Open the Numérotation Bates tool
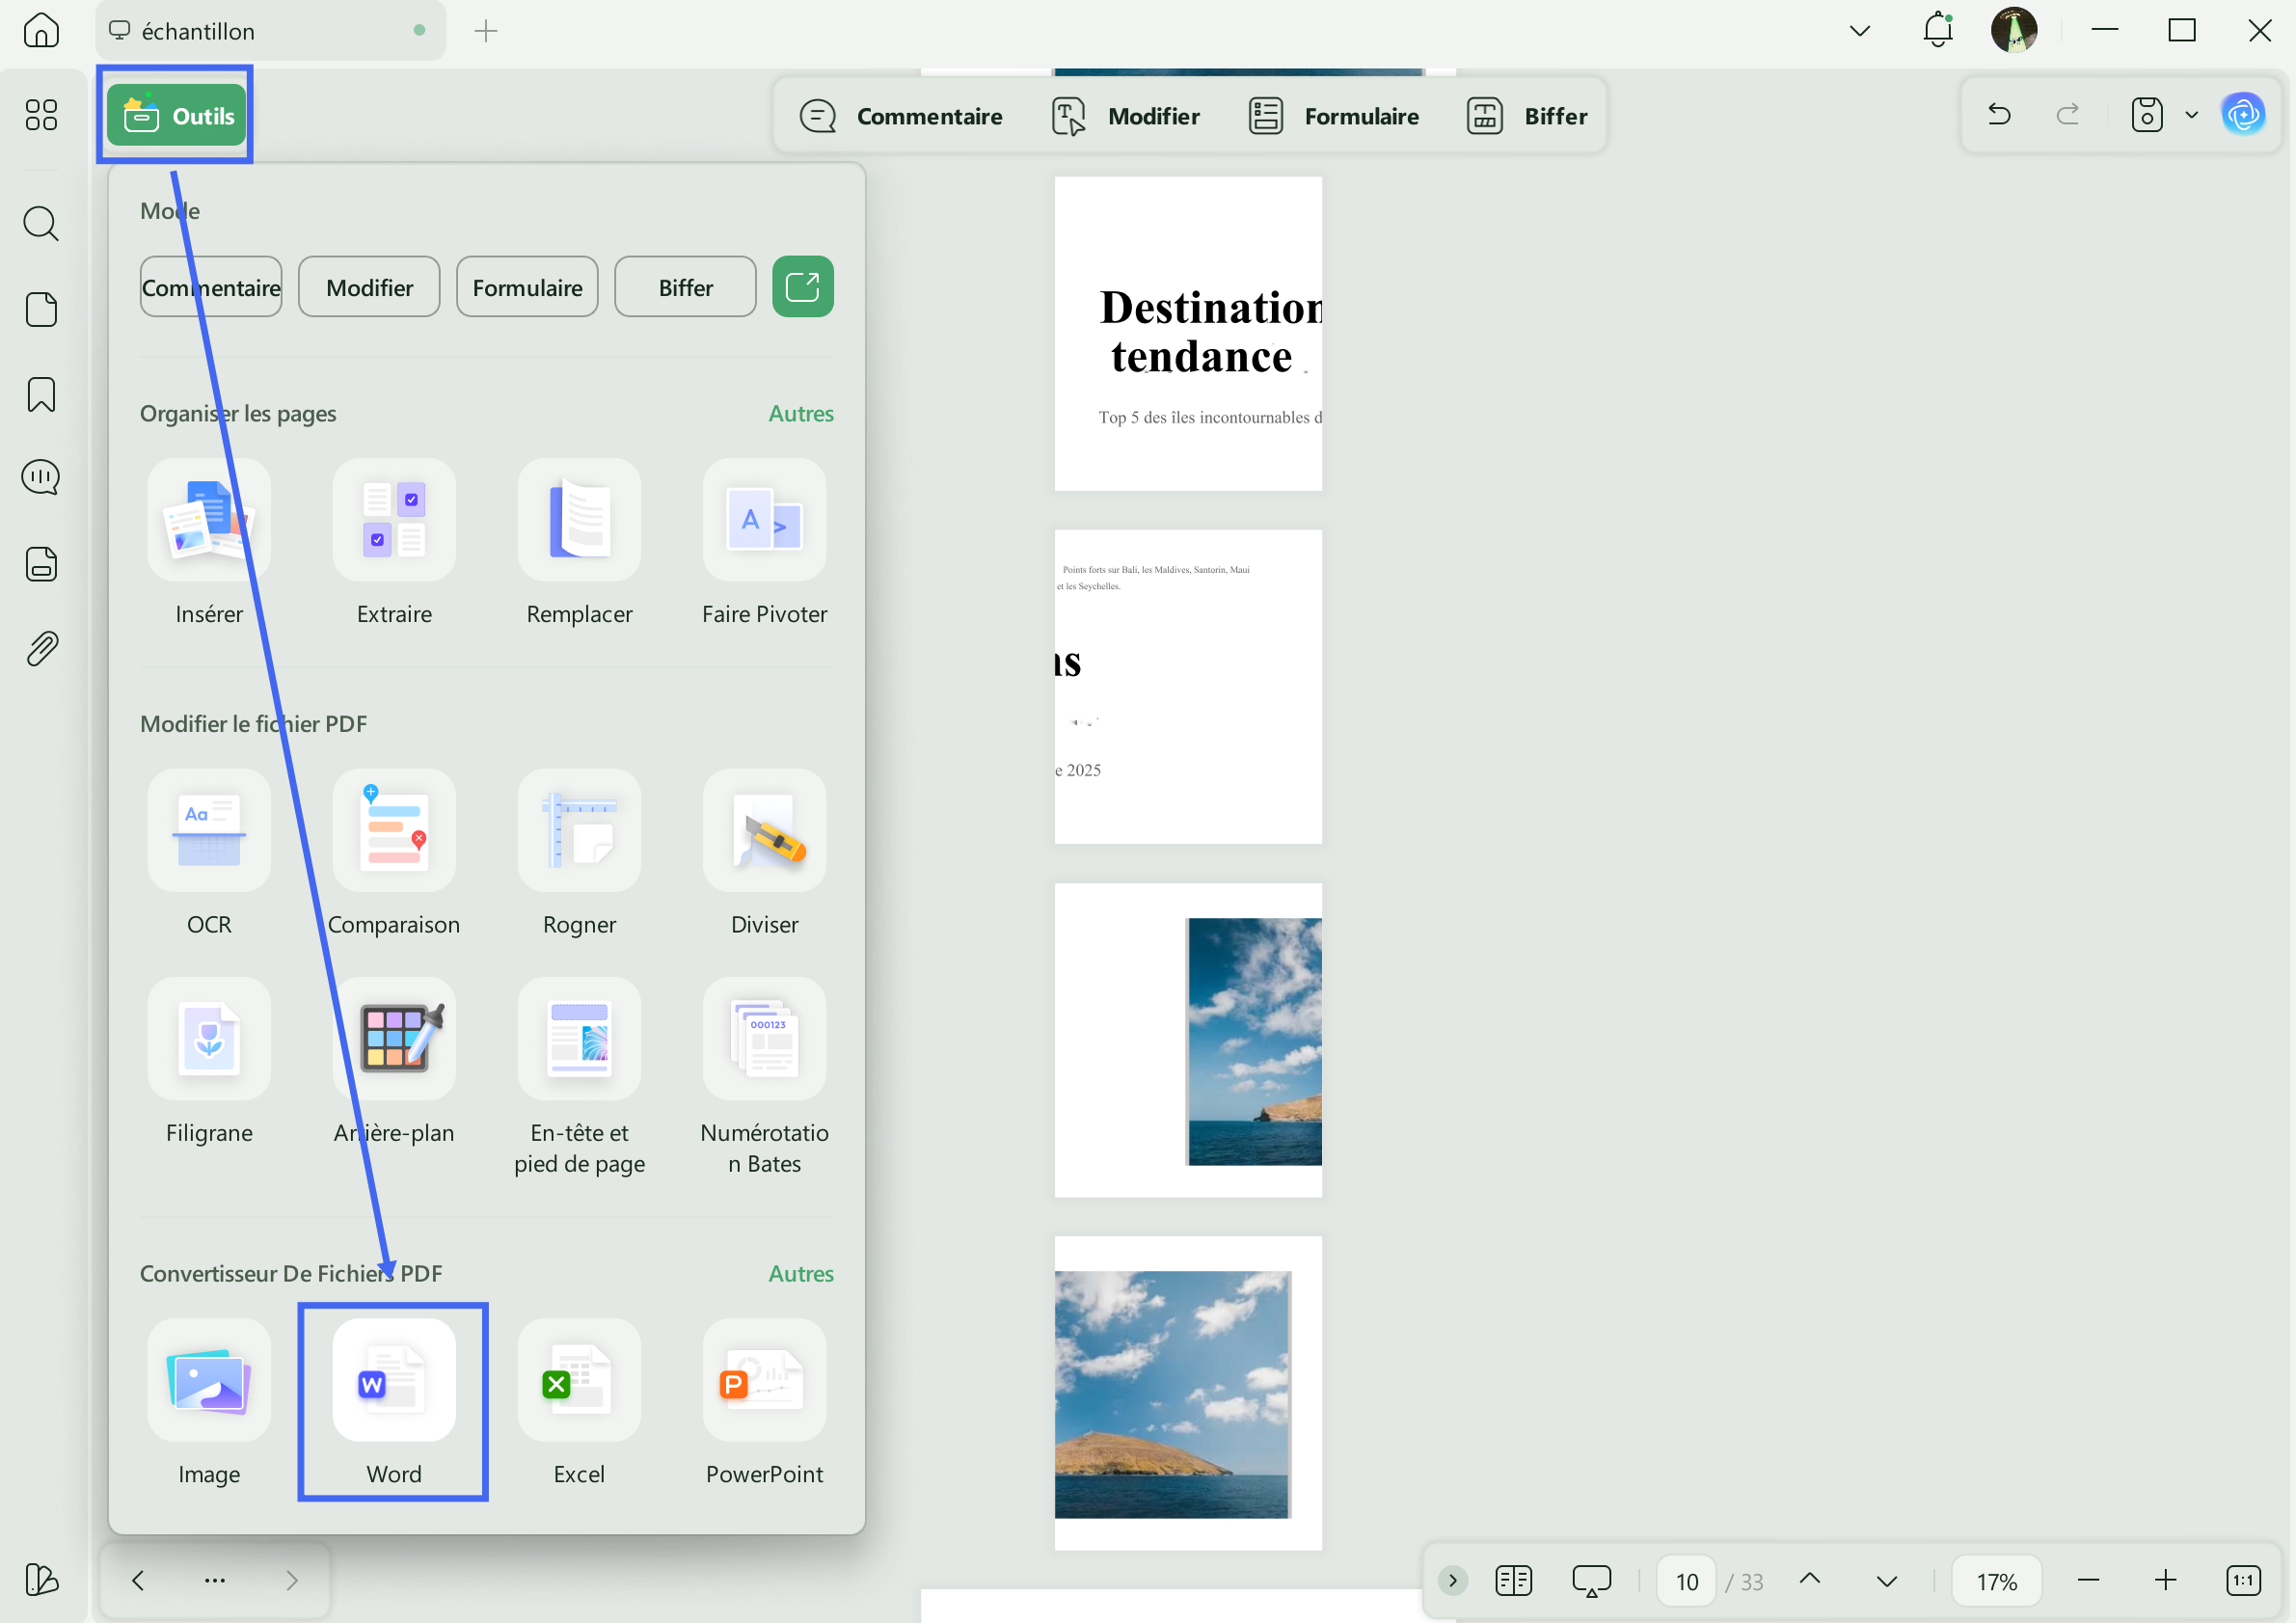 coord(764,1039)
